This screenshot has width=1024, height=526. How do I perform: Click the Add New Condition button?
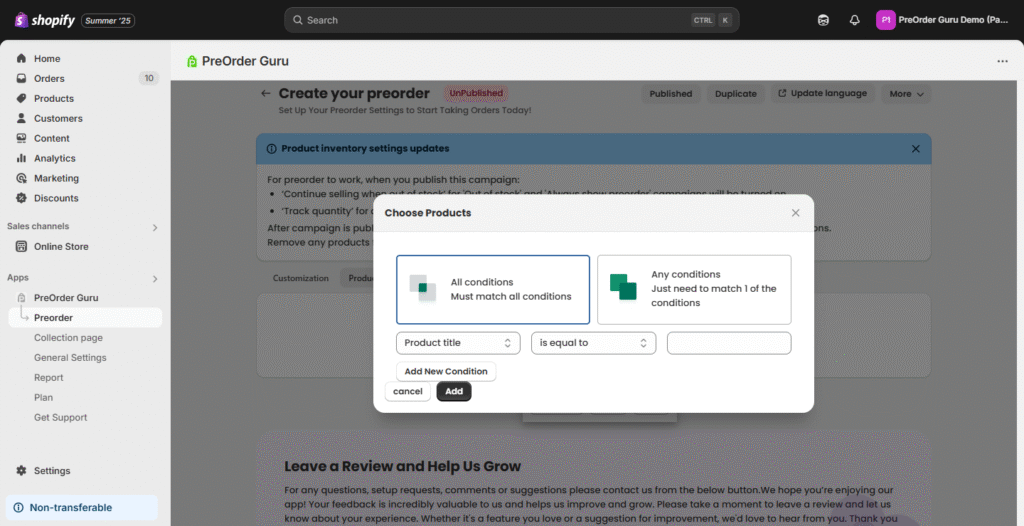click(x=446, y=372)
